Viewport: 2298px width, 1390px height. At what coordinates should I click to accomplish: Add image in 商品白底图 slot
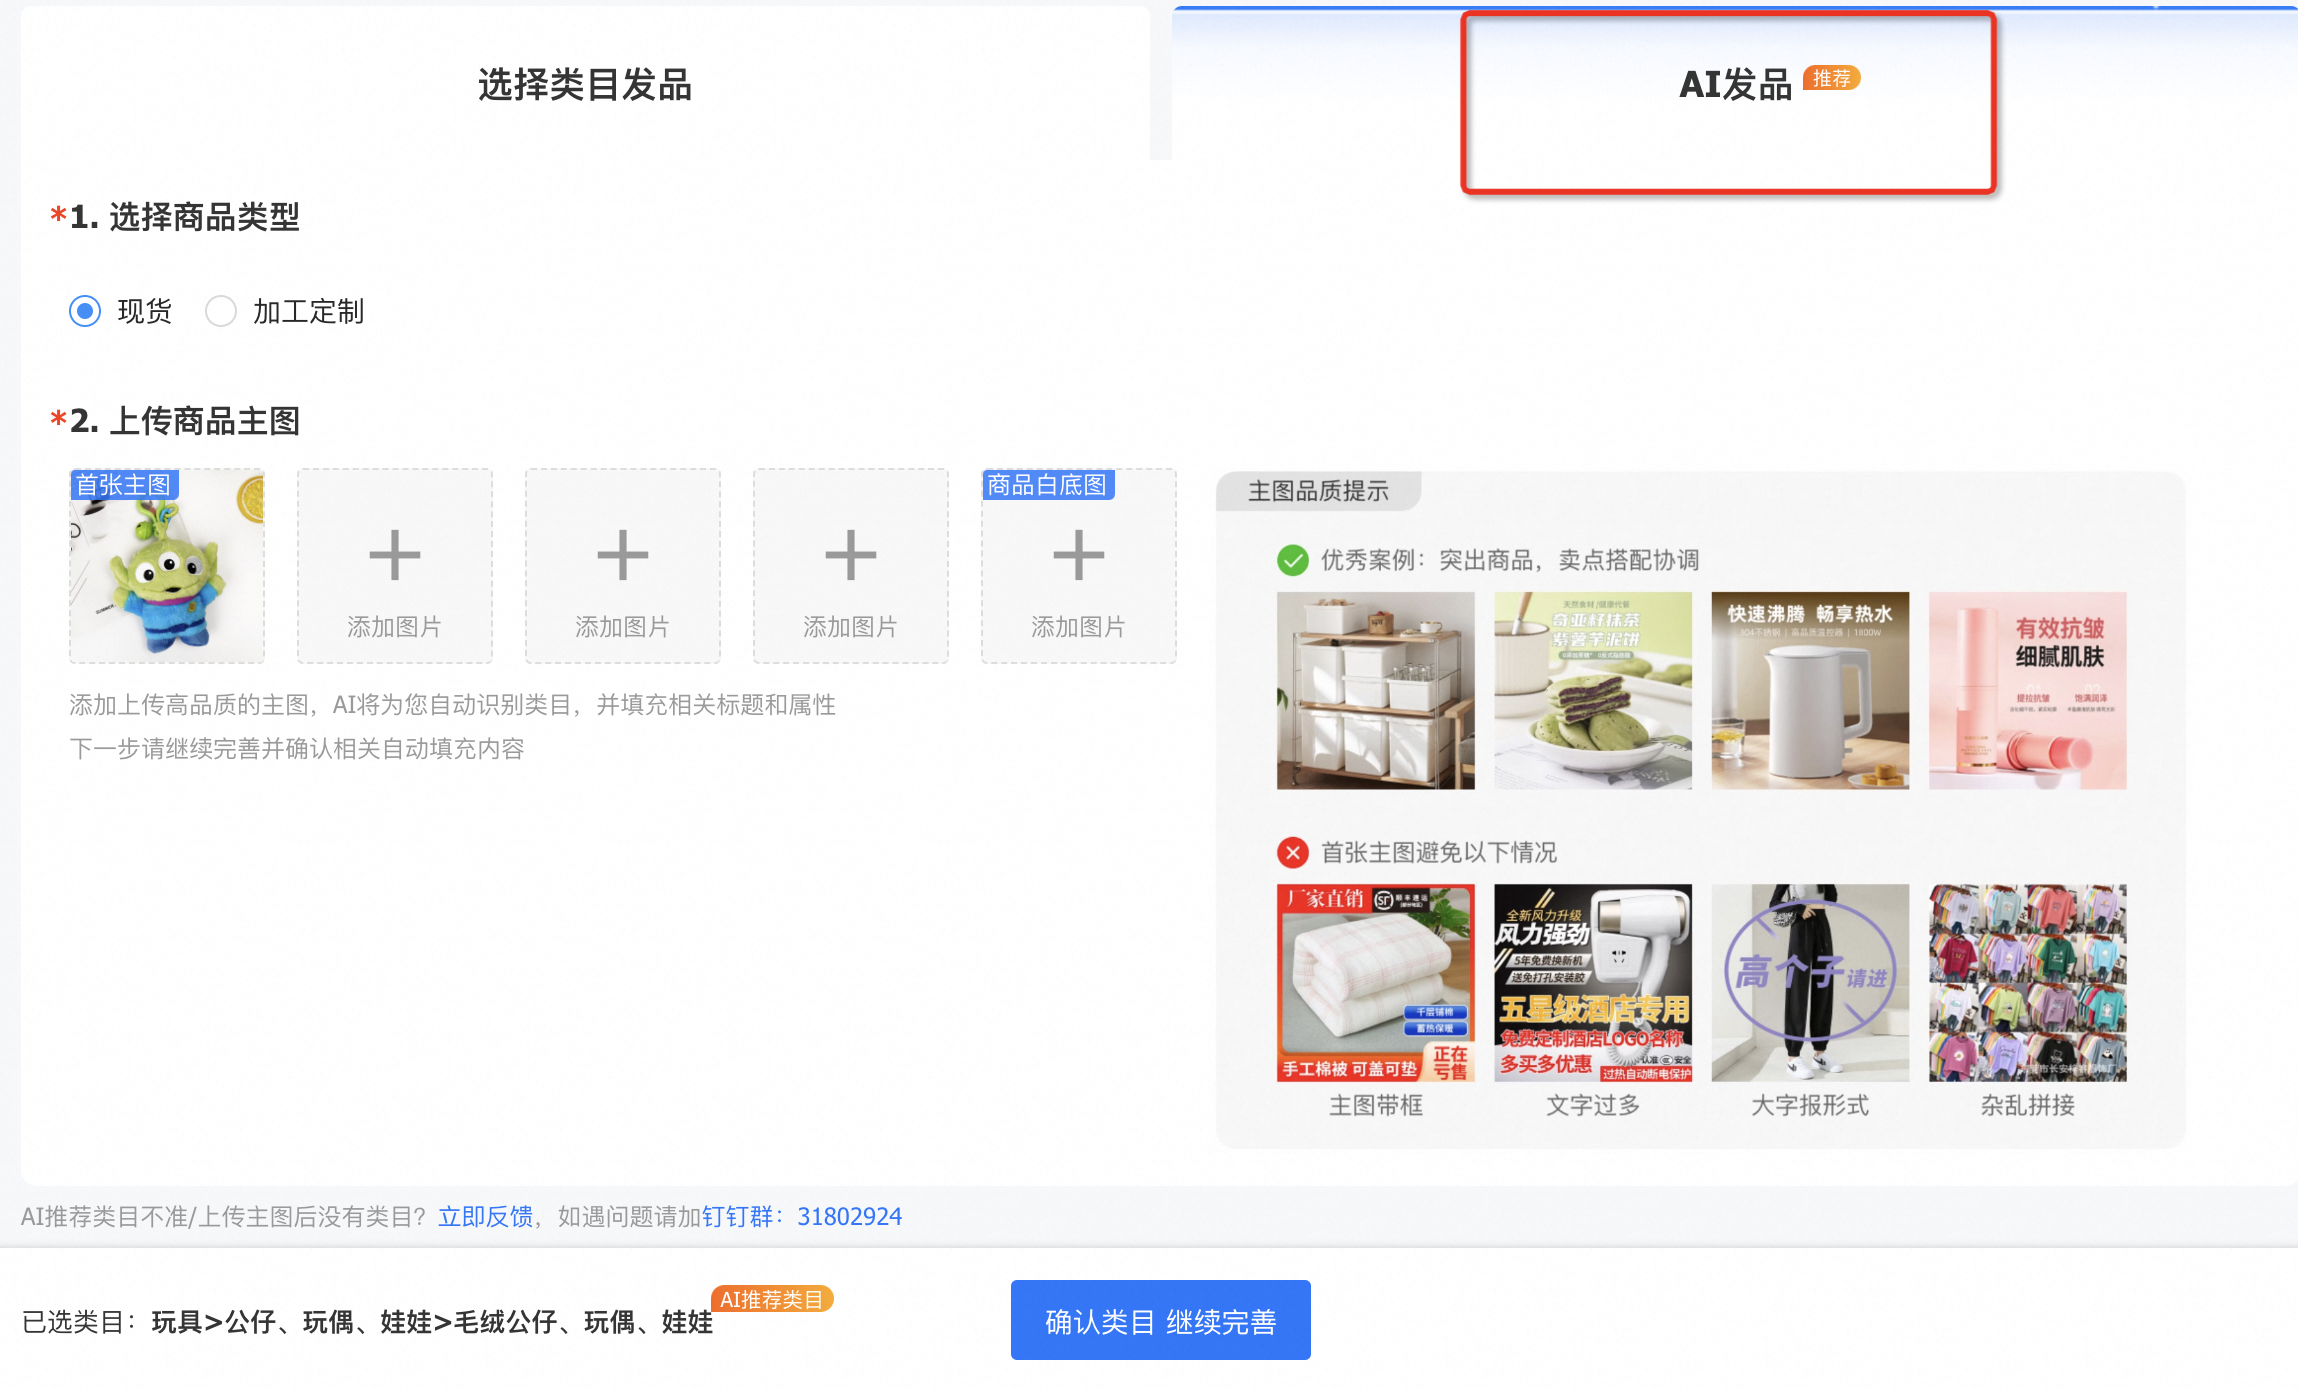(1079, 567)
